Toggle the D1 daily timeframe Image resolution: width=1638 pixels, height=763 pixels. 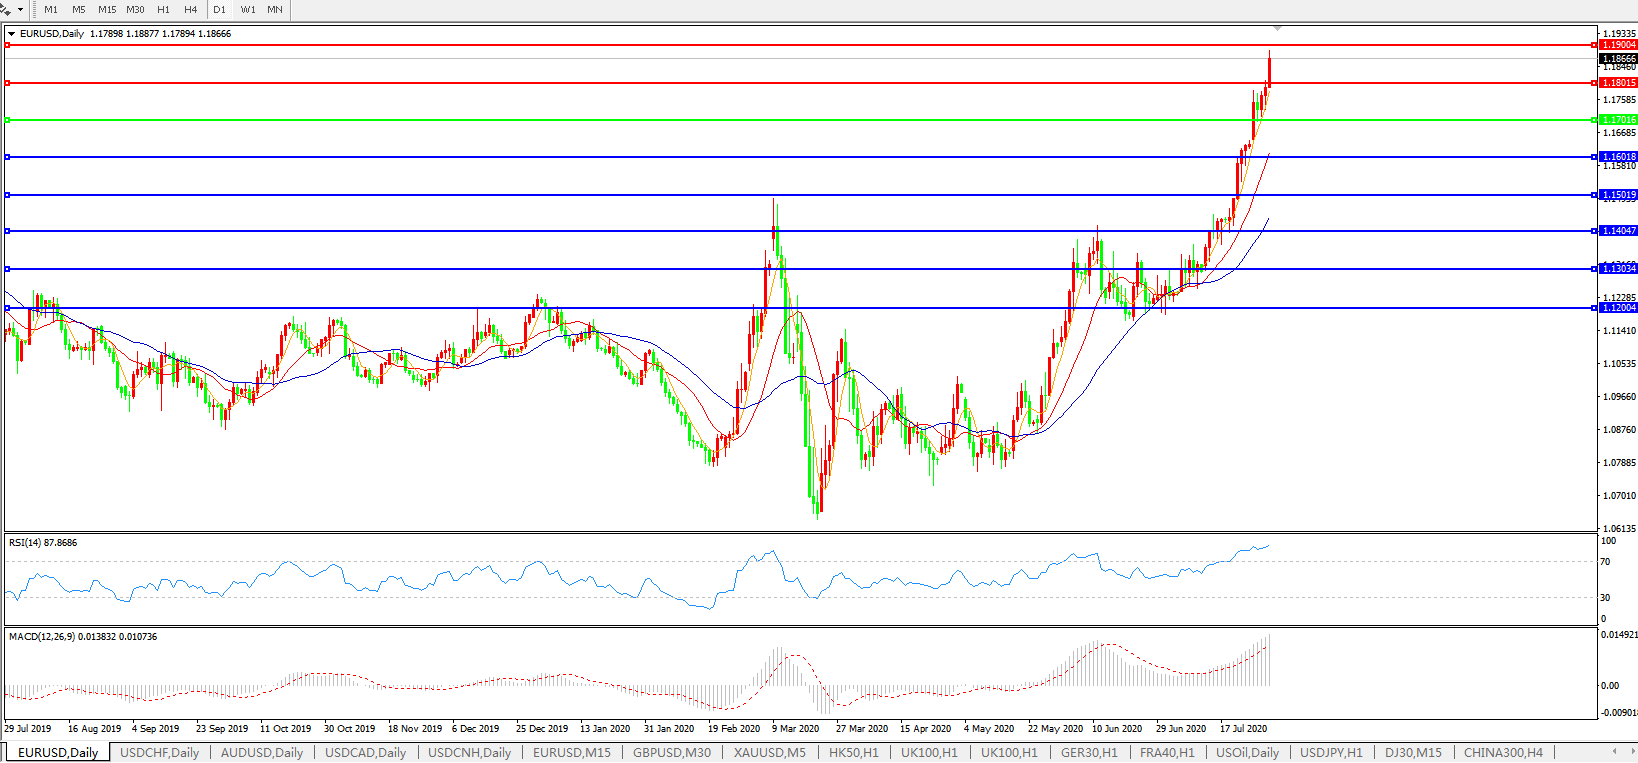[219, 10]
